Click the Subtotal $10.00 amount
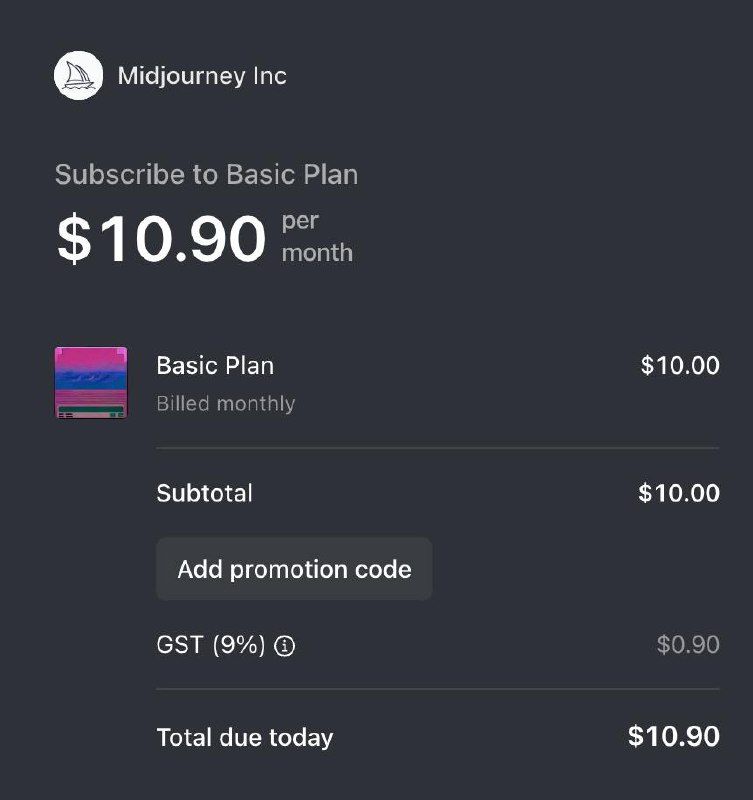Image resolution: width=753 pixels, height=800 pixels. [x=679, y=493]
